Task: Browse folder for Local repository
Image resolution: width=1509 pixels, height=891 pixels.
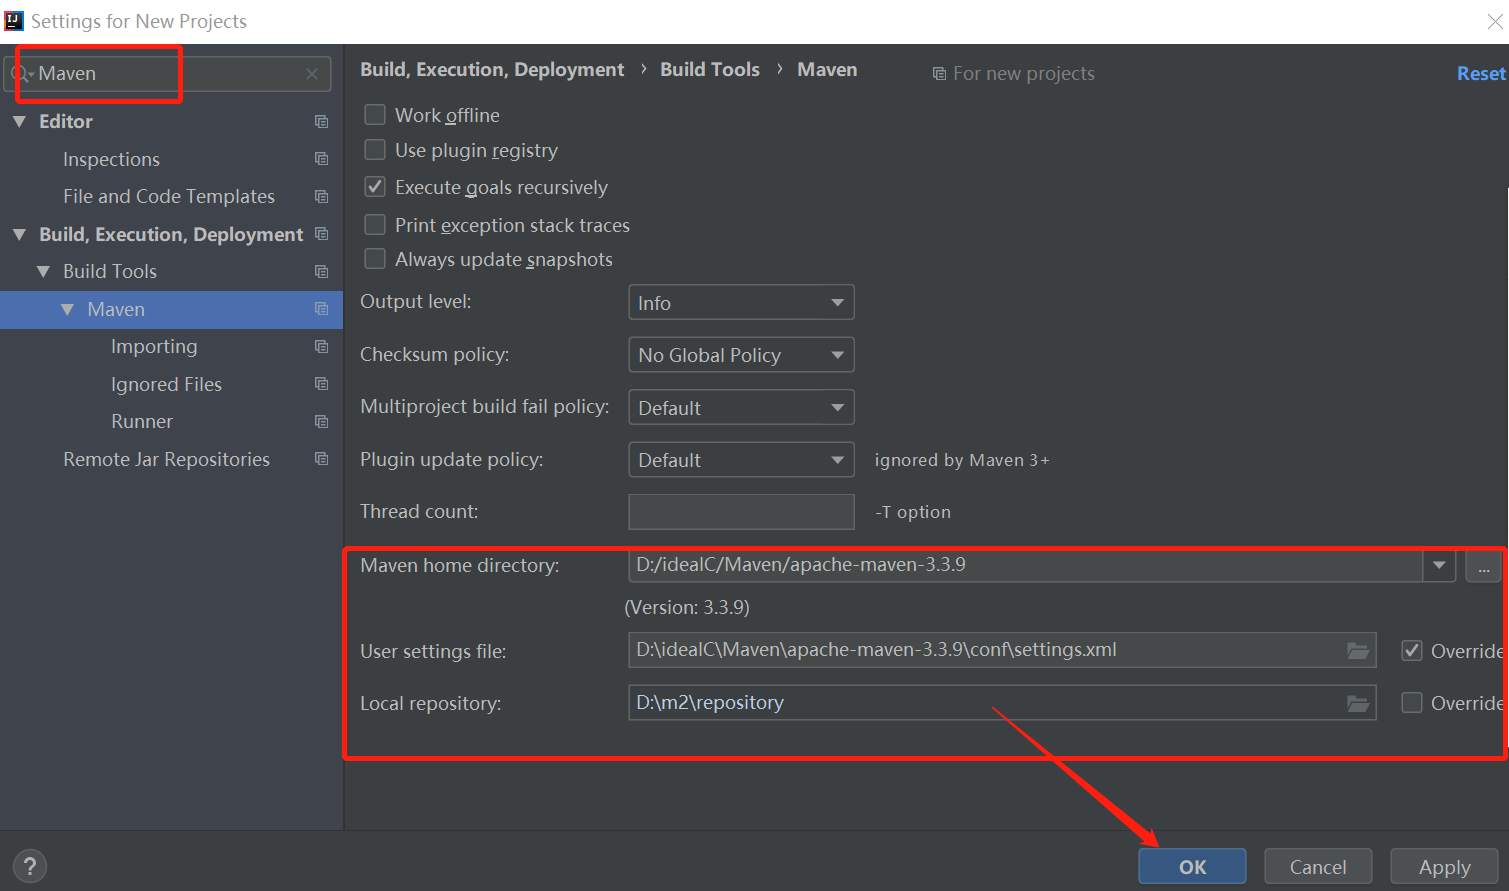Action: pyautogui.click(x=1358, y=703)
